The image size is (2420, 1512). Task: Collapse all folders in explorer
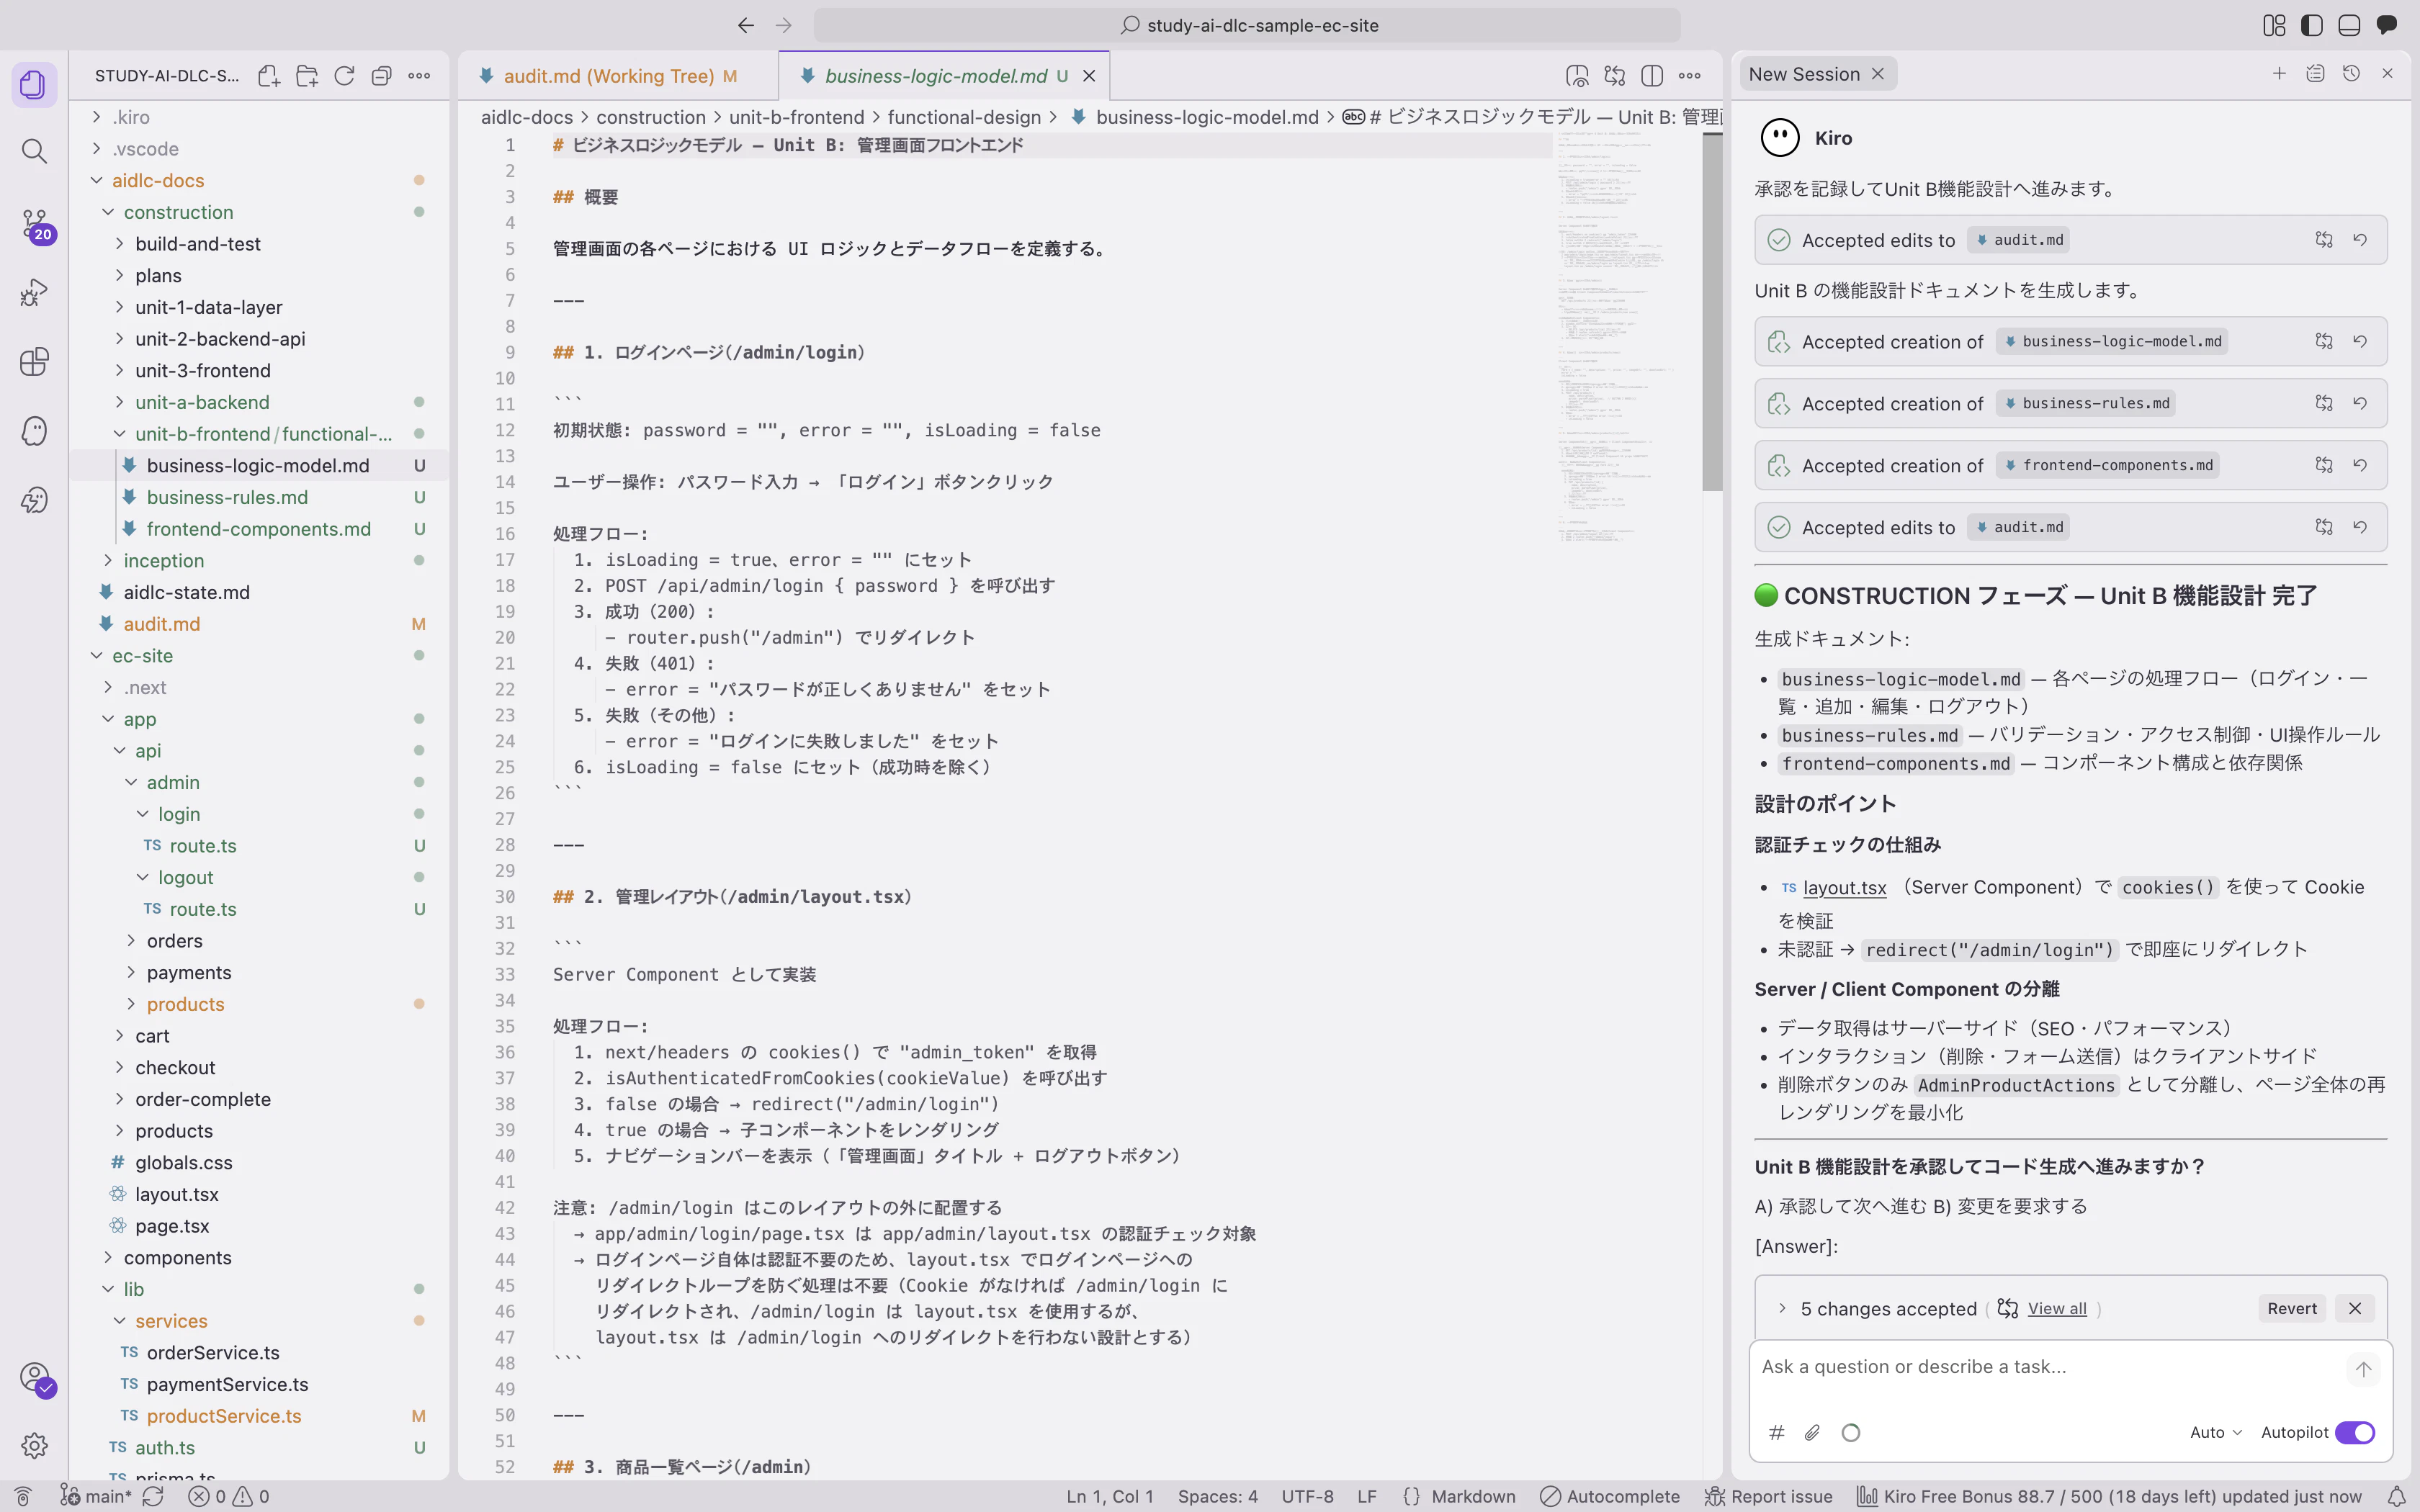(x=381, y=76)
